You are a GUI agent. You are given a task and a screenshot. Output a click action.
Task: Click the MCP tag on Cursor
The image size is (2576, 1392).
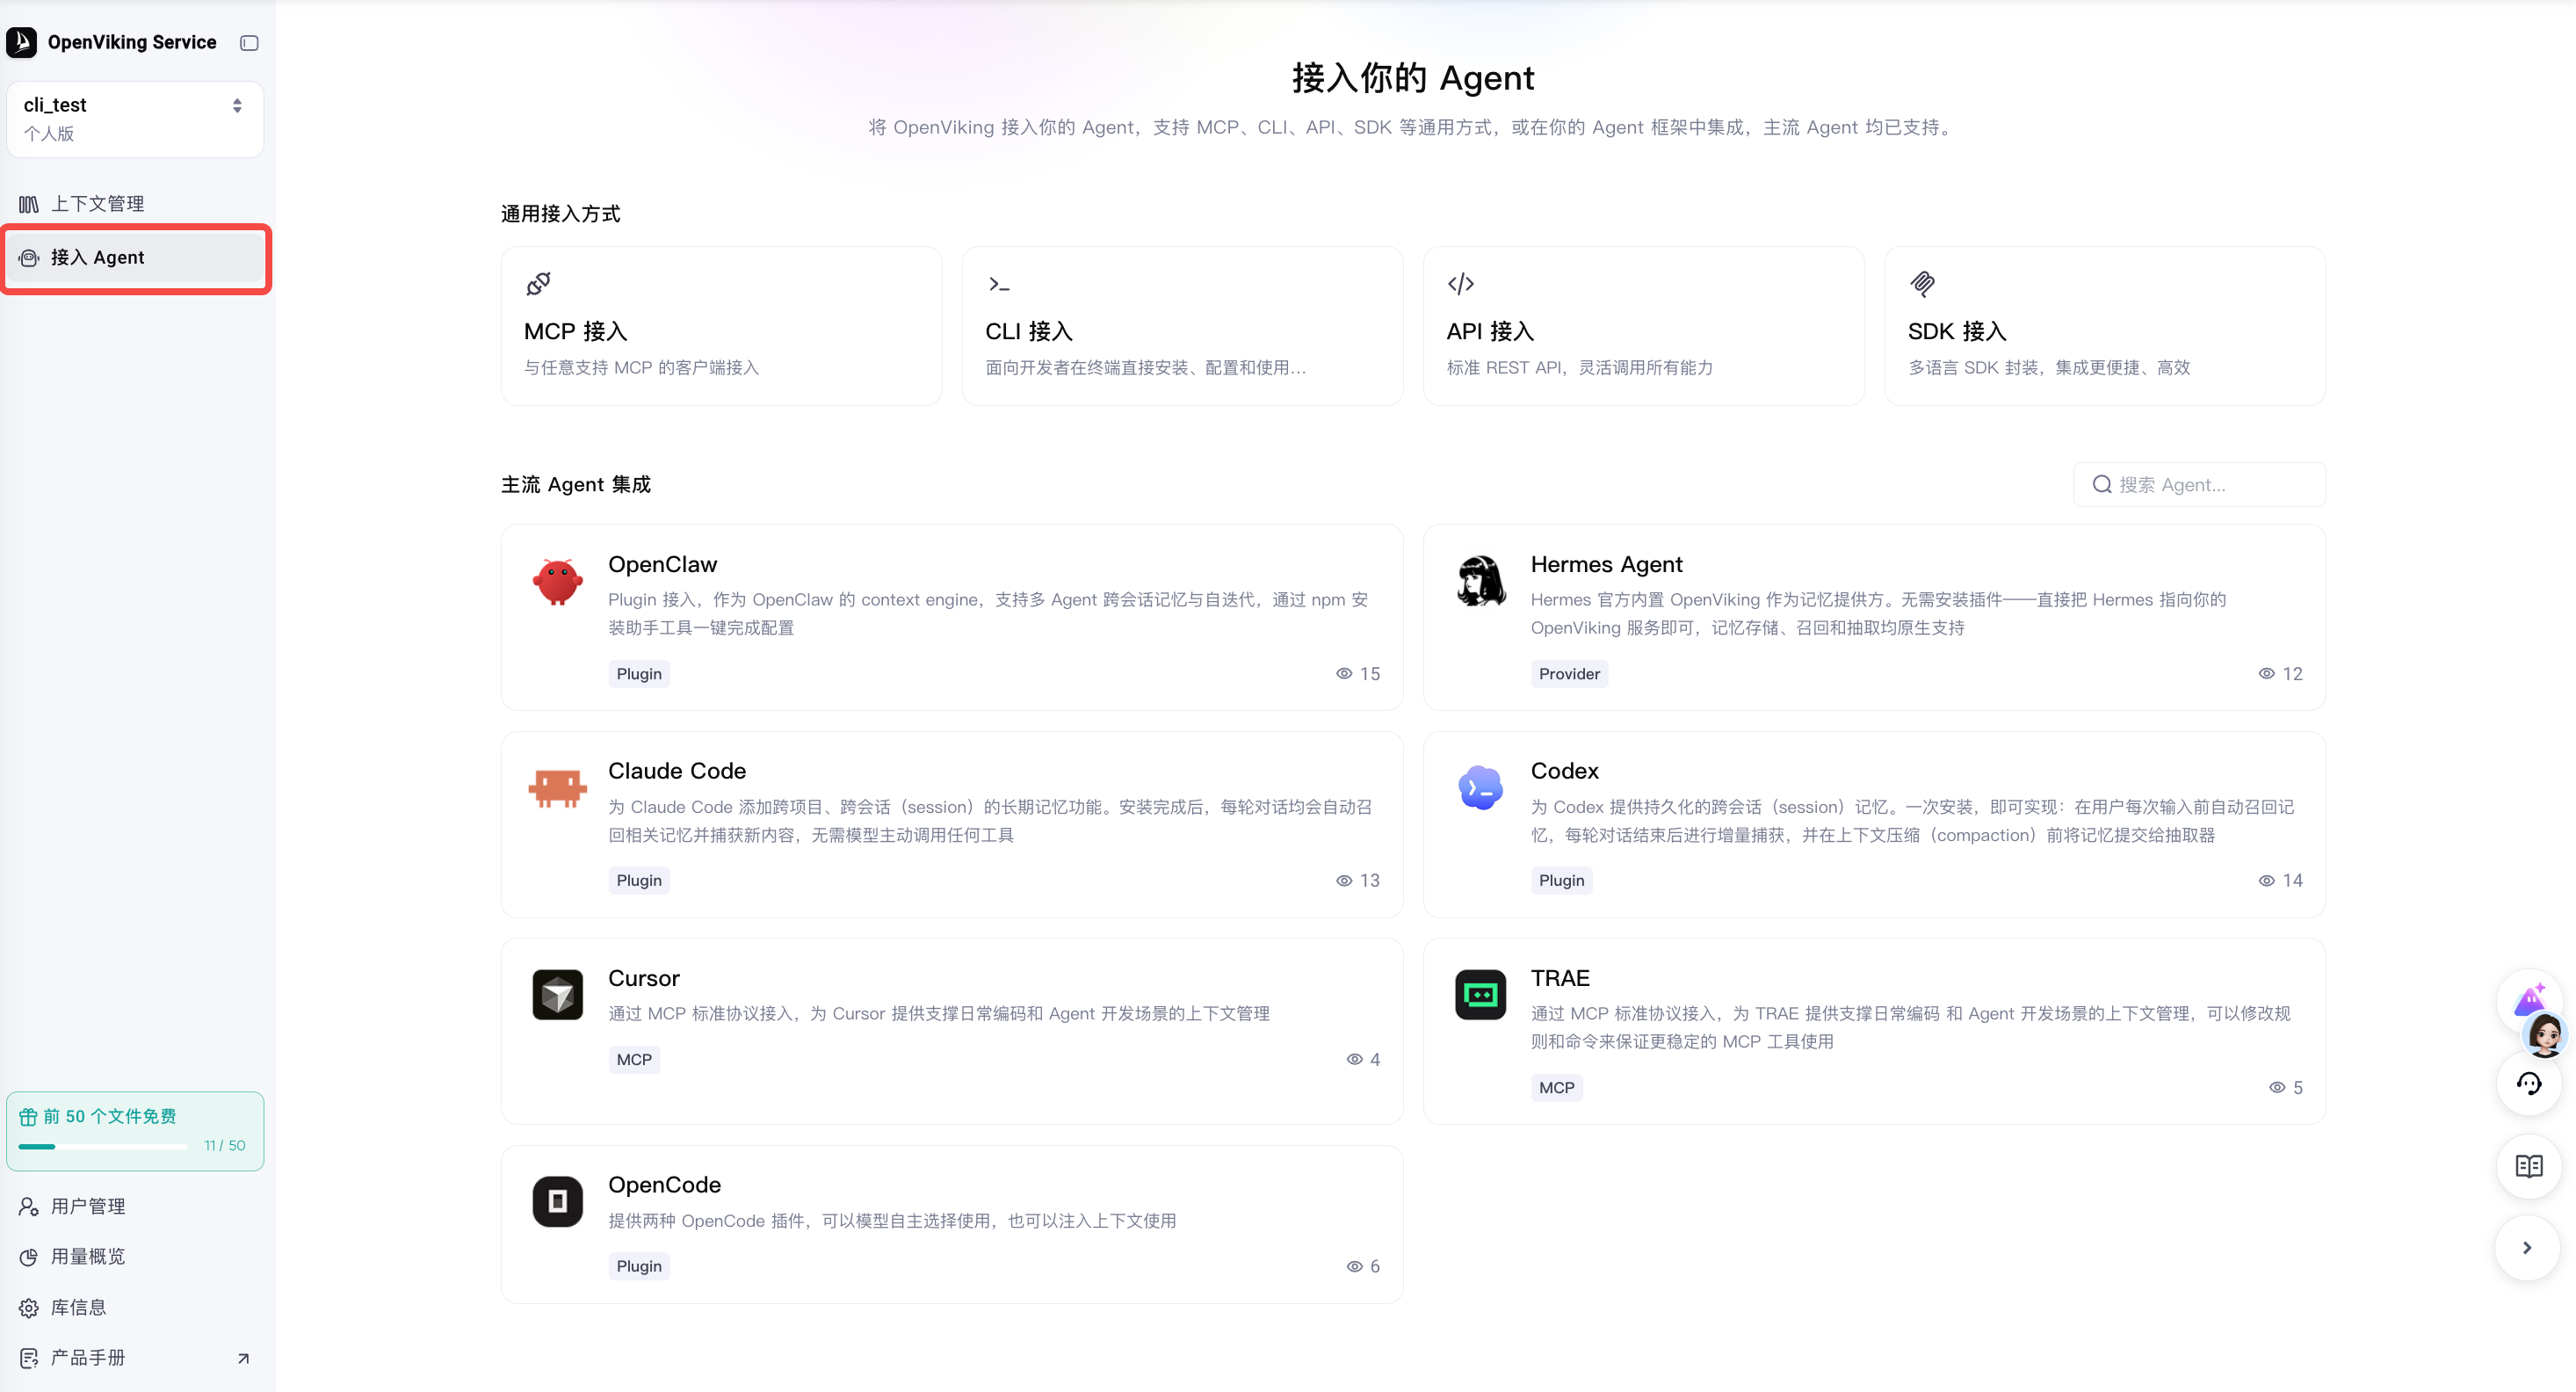pyautogui.click(x=634, y=1060)
